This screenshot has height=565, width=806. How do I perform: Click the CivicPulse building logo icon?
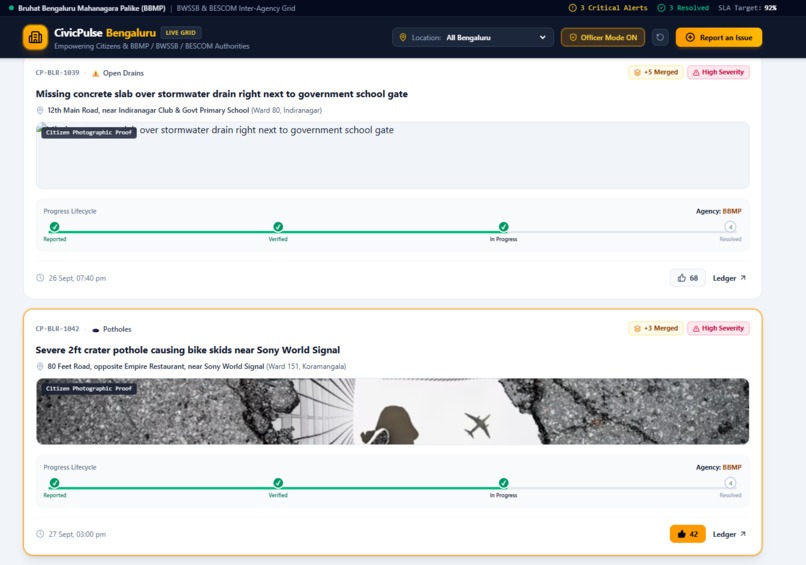coord(35,37)
